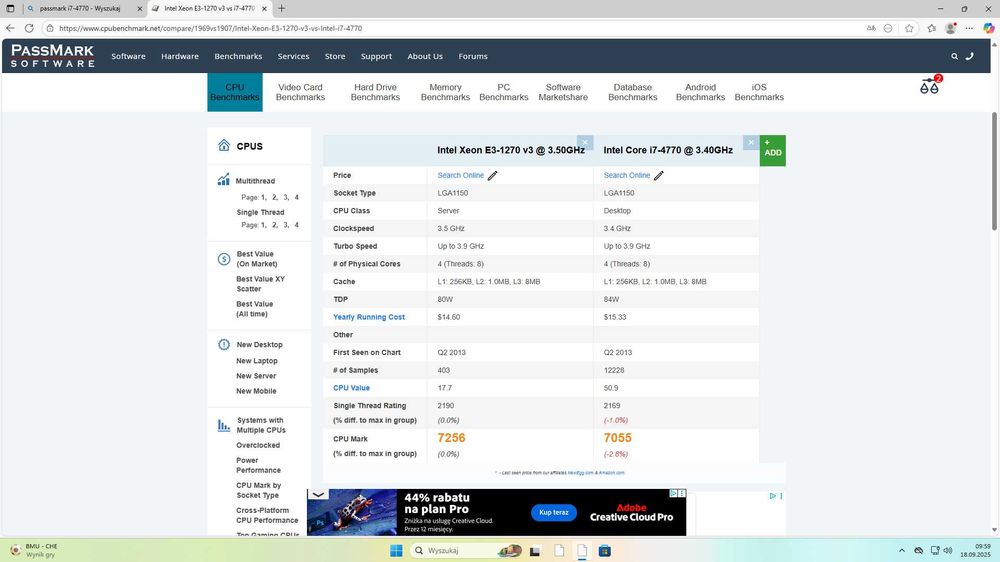The width and height of the screenshot is (1000, 562).
Task: Open the Services menu
Action: pyautogui.click(x=293, y=56)
